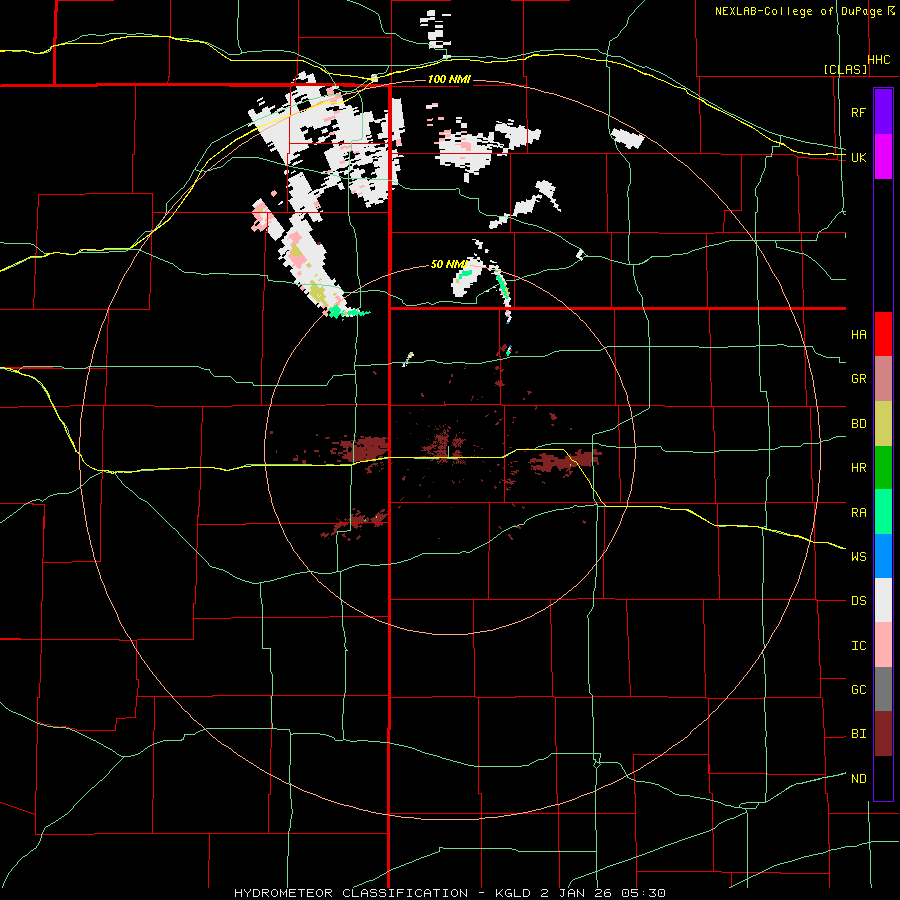Select the HR legend label

(x=858, y=468)
